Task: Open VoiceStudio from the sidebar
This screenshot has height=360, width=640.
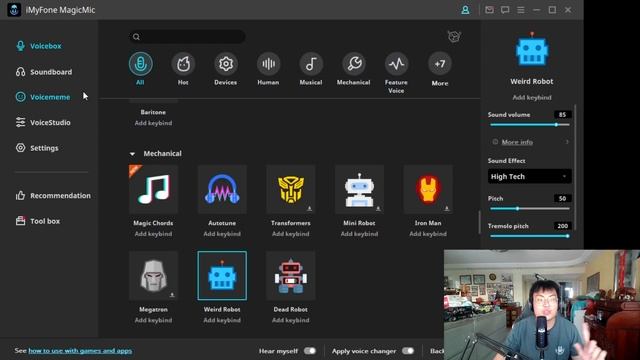Action: point(43,122)
